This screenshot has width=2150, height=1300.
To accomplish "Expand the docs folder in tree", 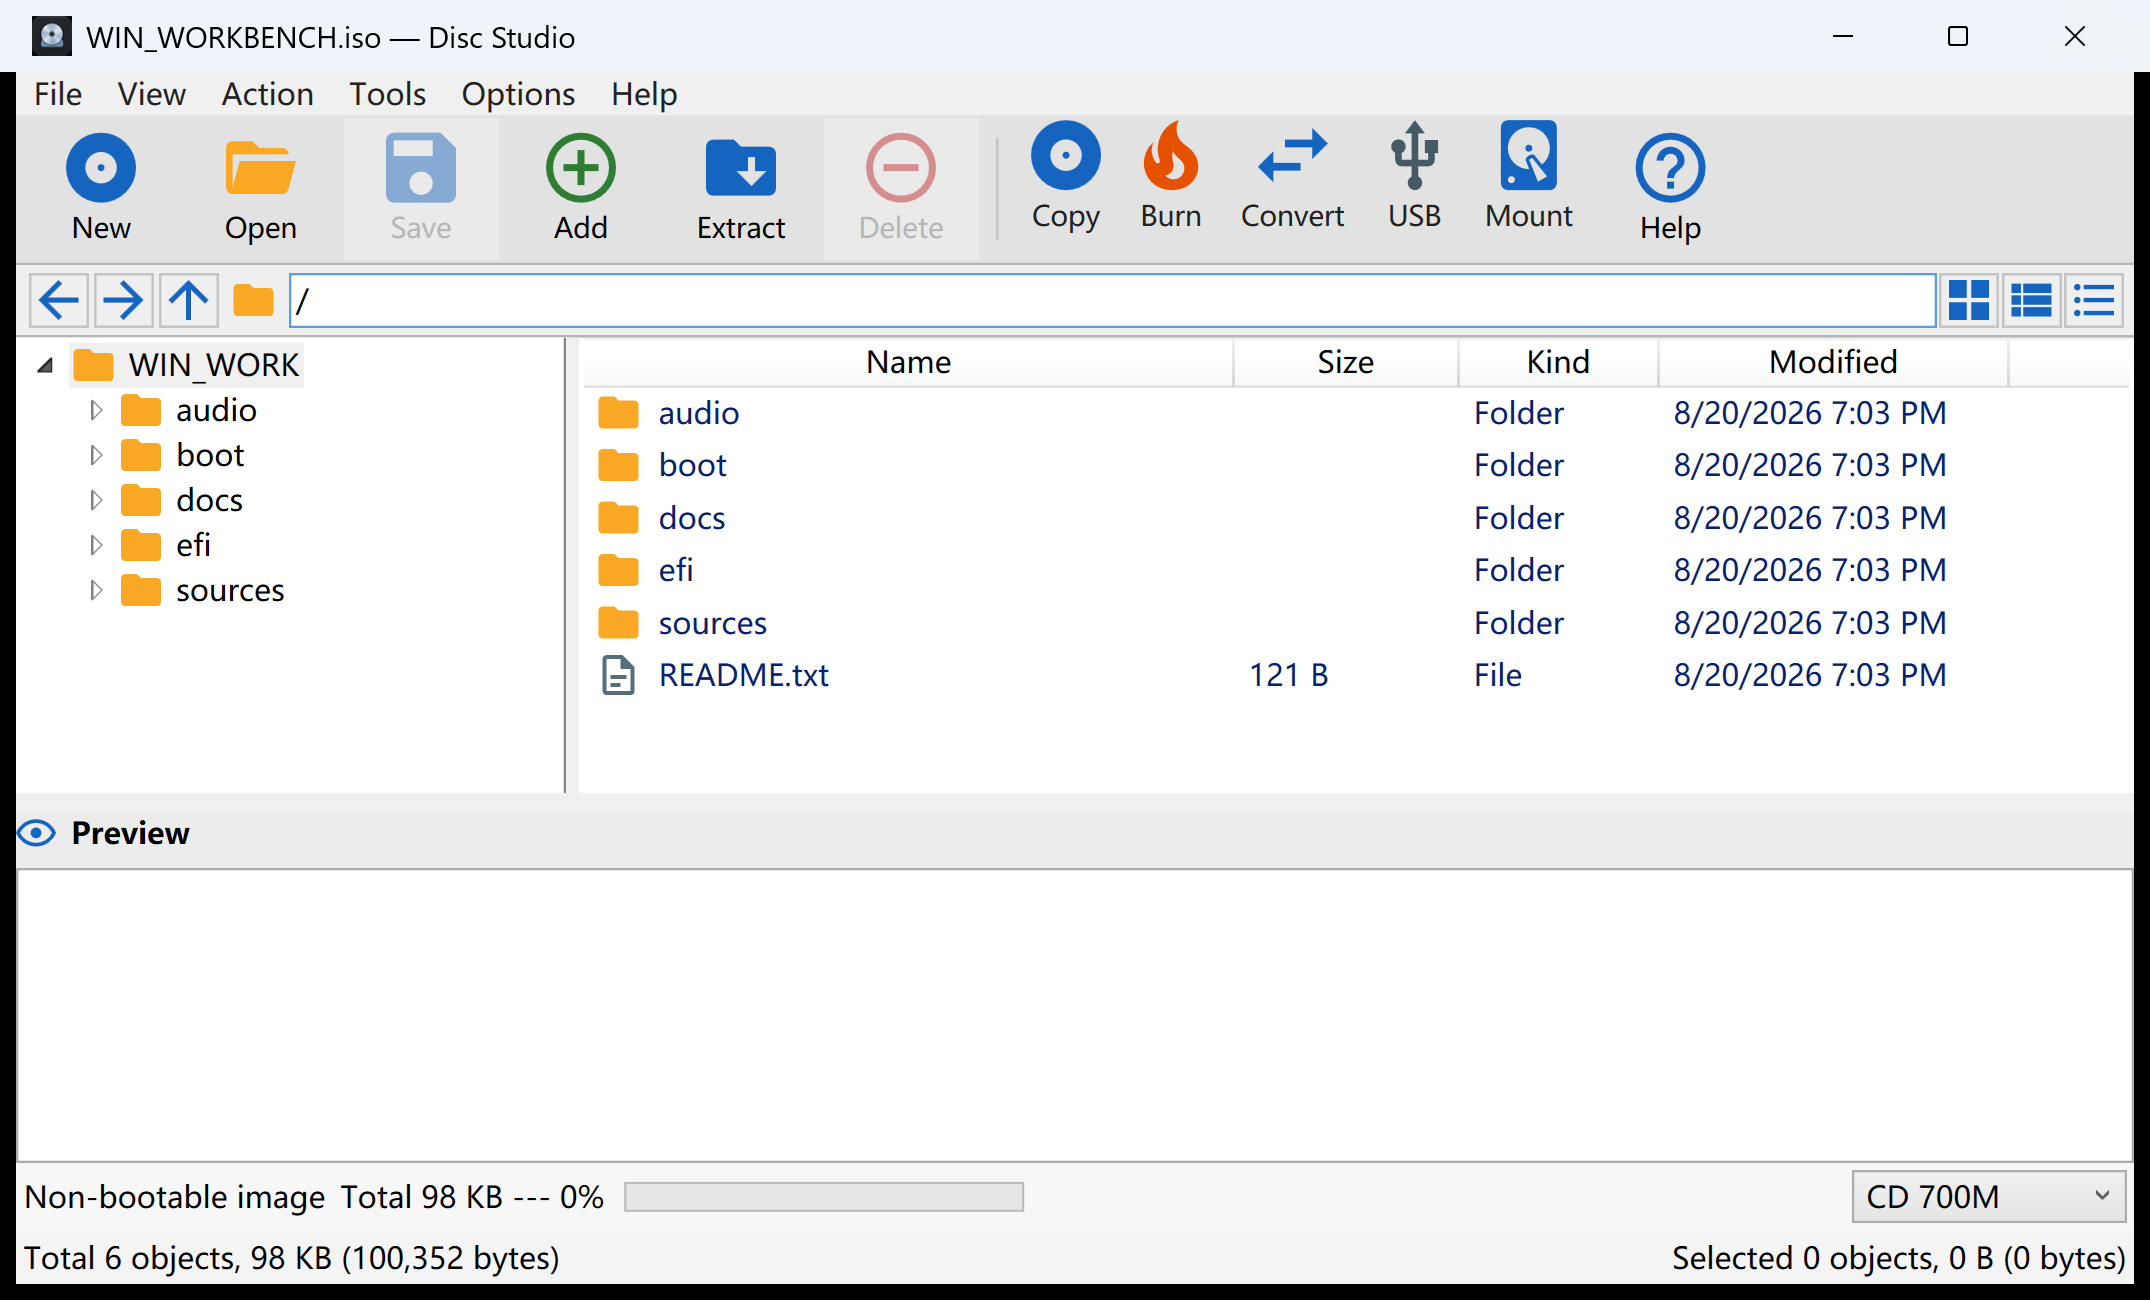I will pos(96,500).
